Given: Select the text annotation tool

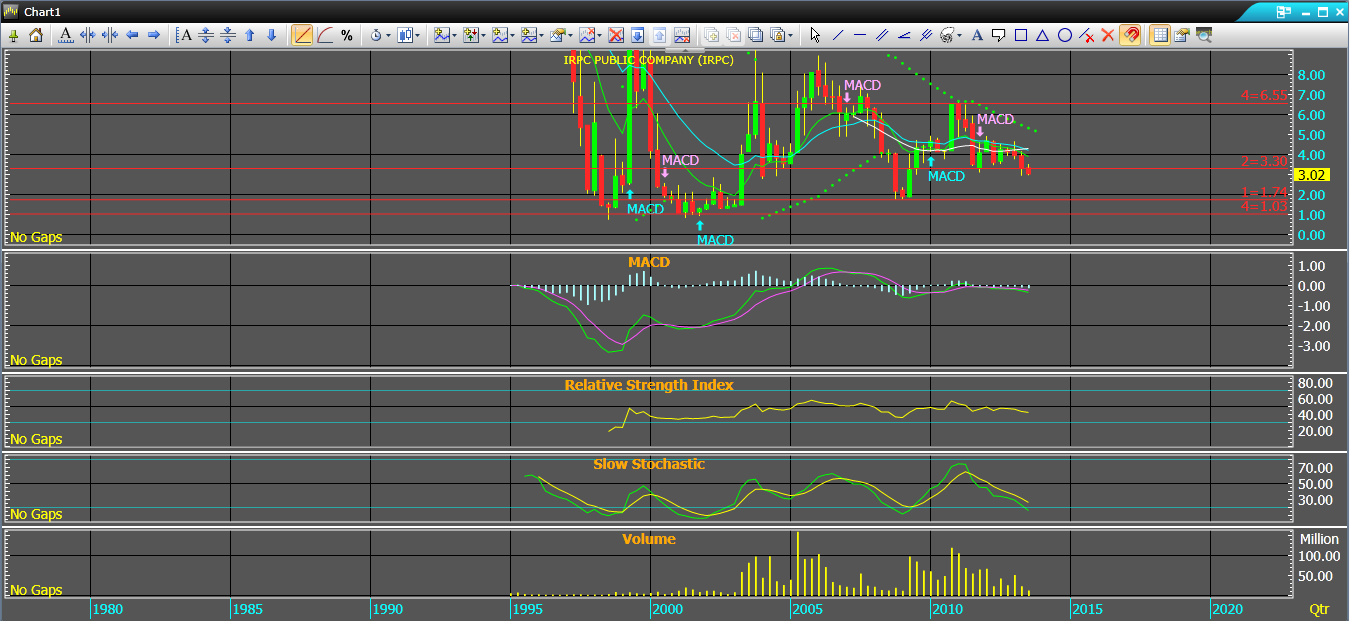Looking at the screenshot, I should [977, 35].
